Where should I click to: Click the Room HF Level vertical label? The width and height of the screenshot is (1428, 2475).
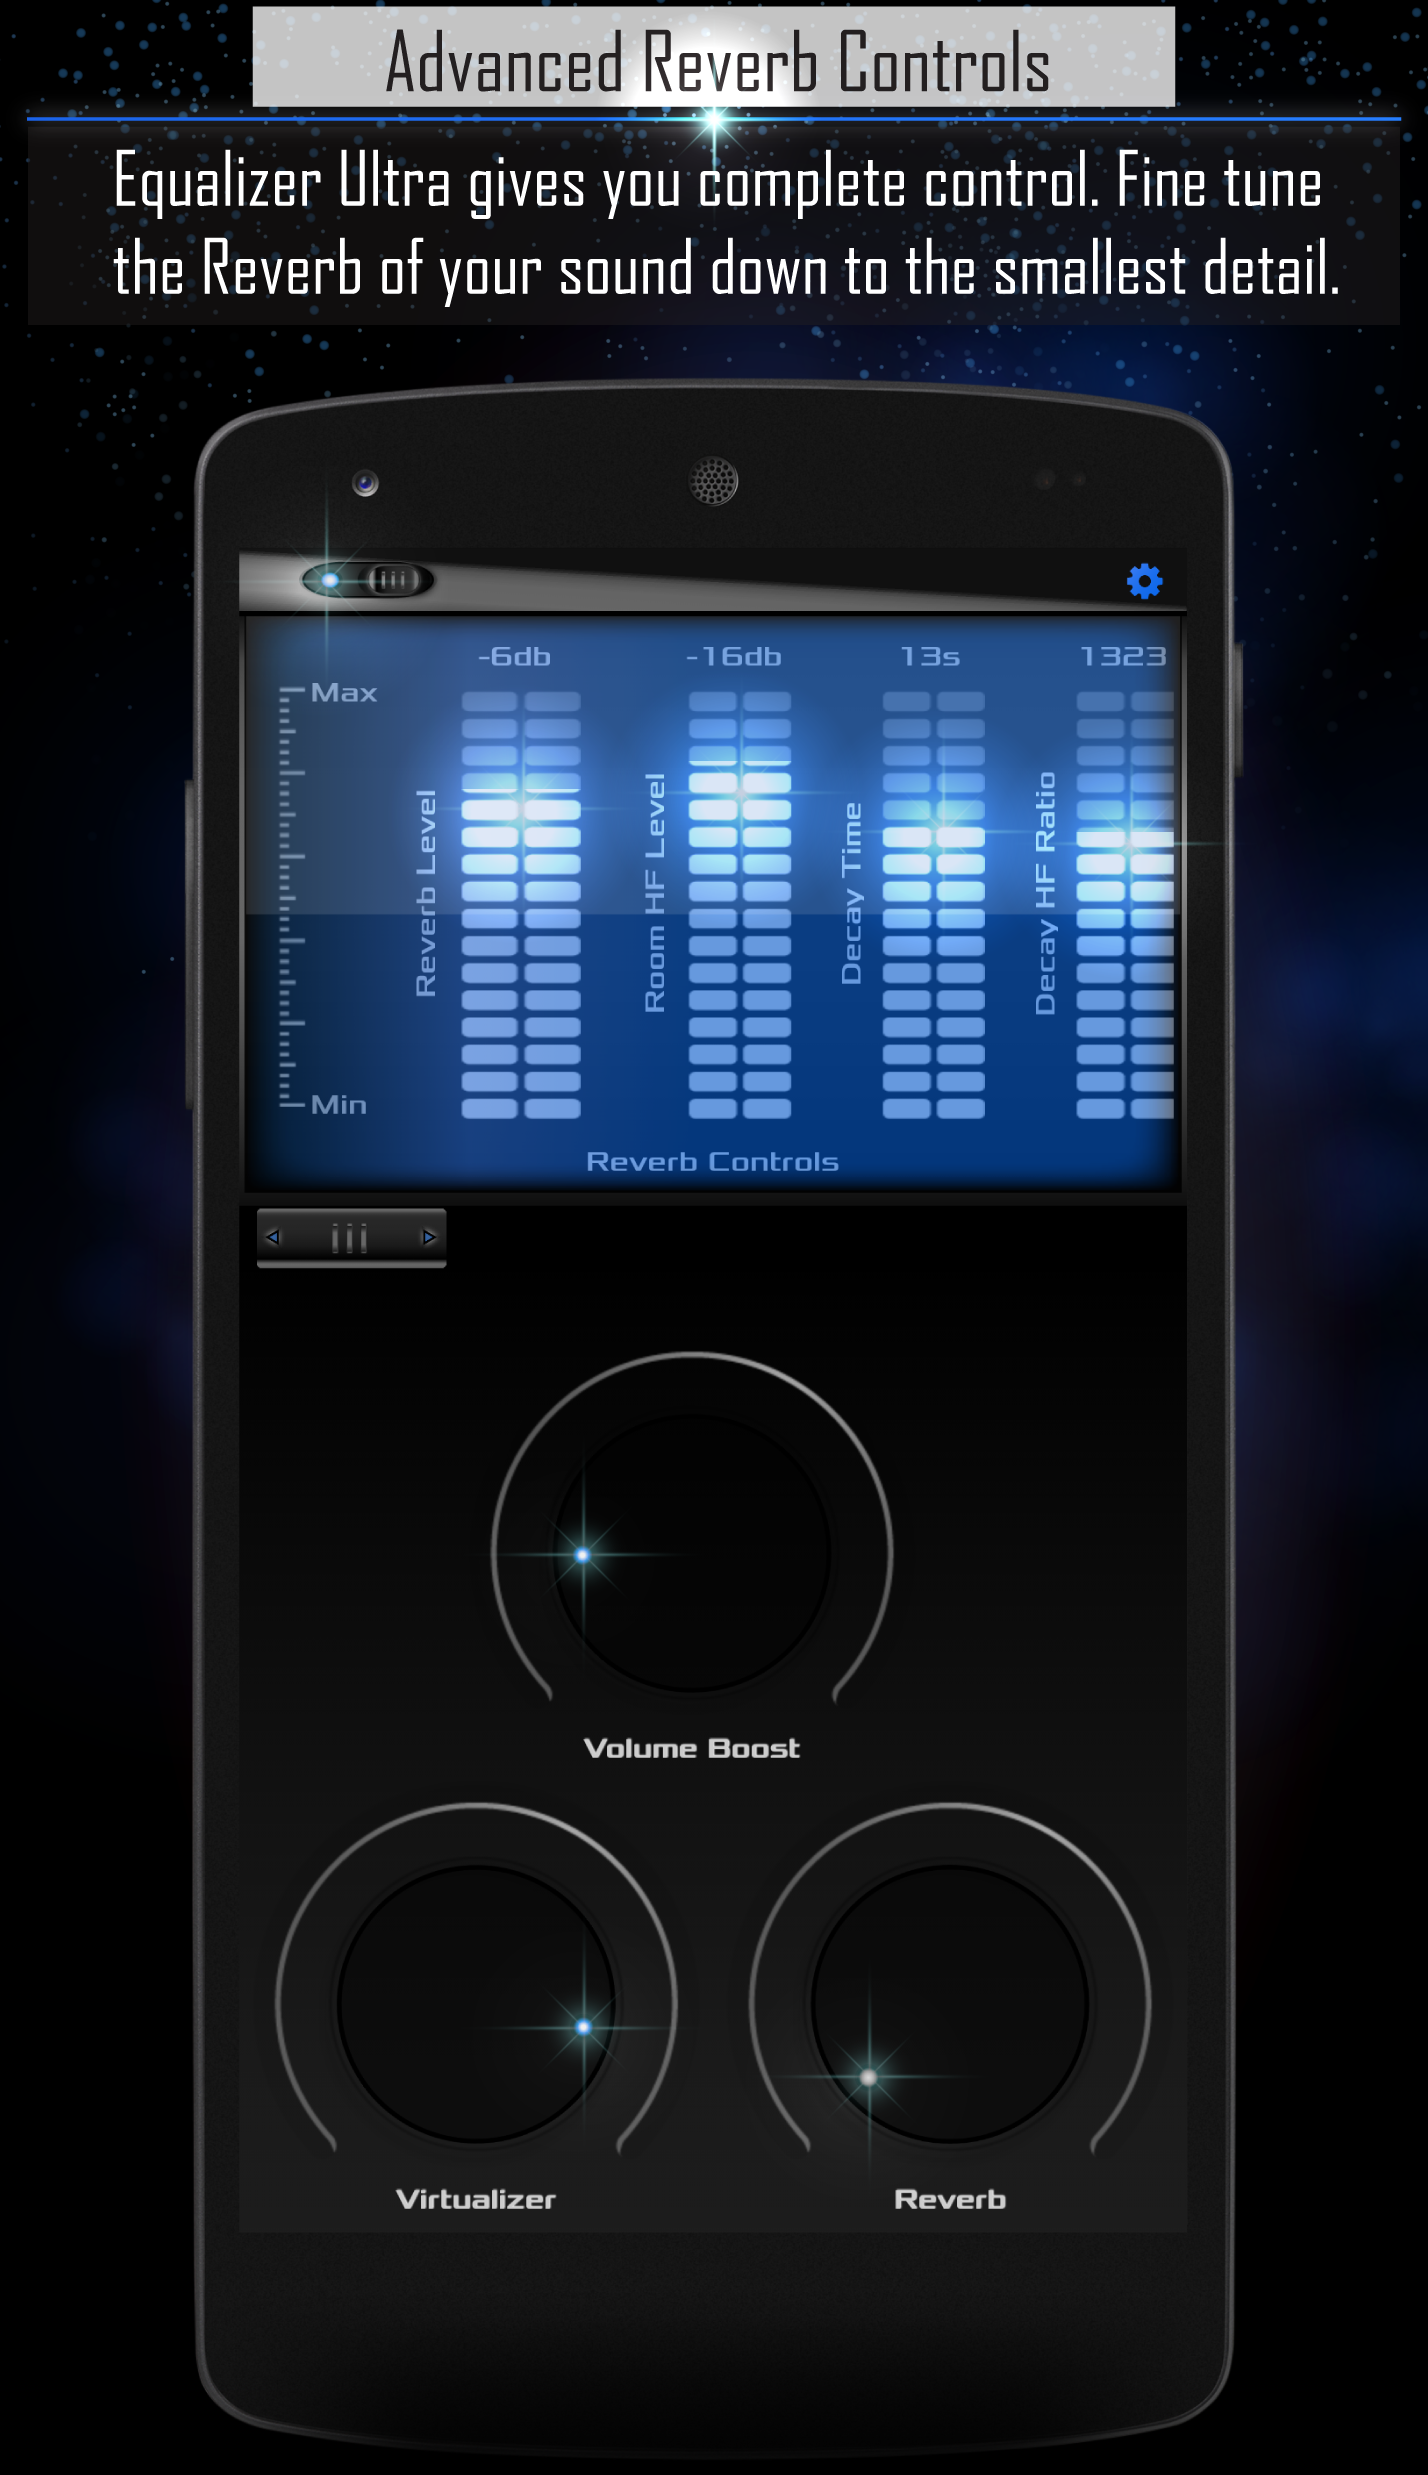click(655, 892)
